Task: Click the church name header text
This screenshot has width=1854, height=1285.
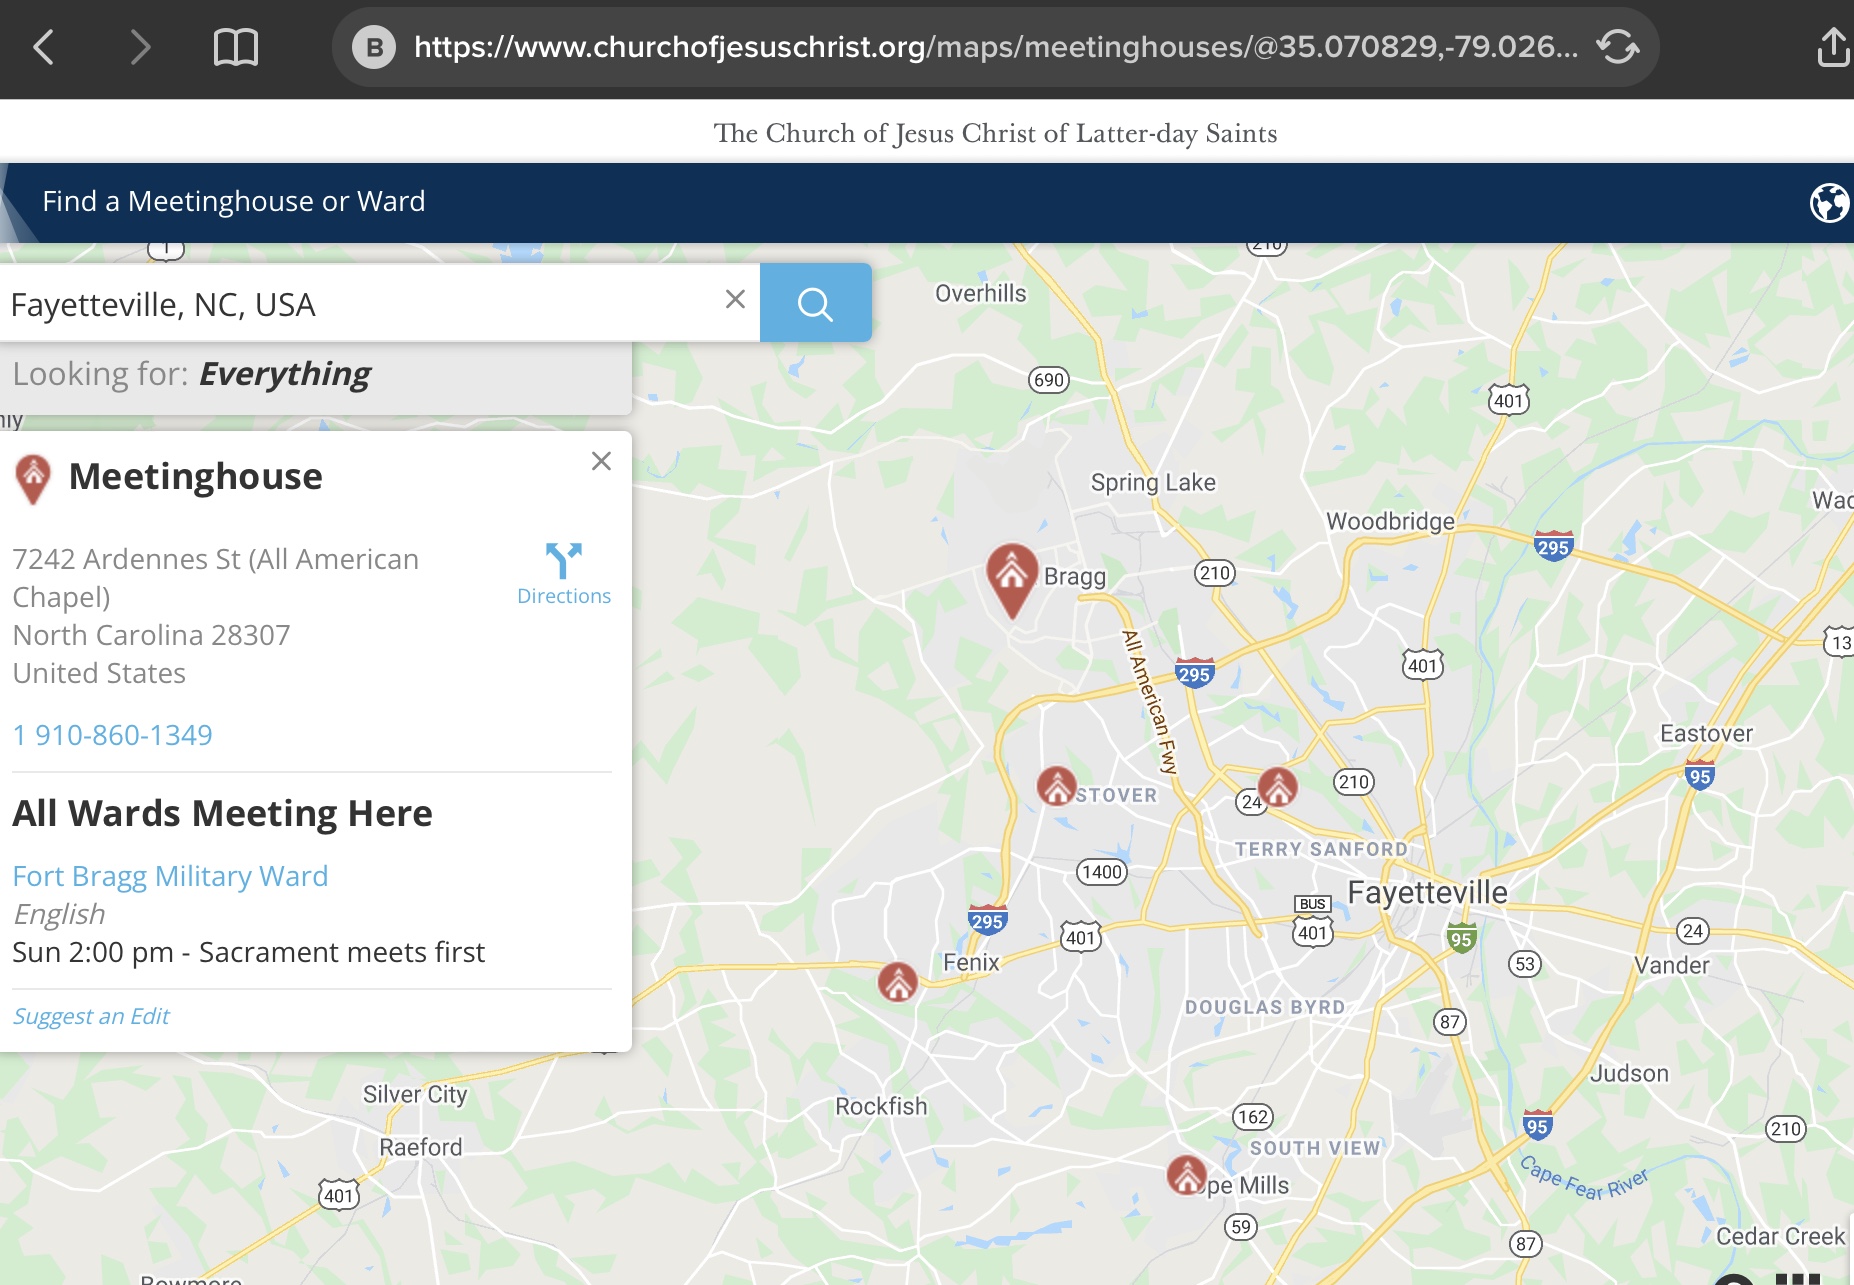Action: click(995, 133)
